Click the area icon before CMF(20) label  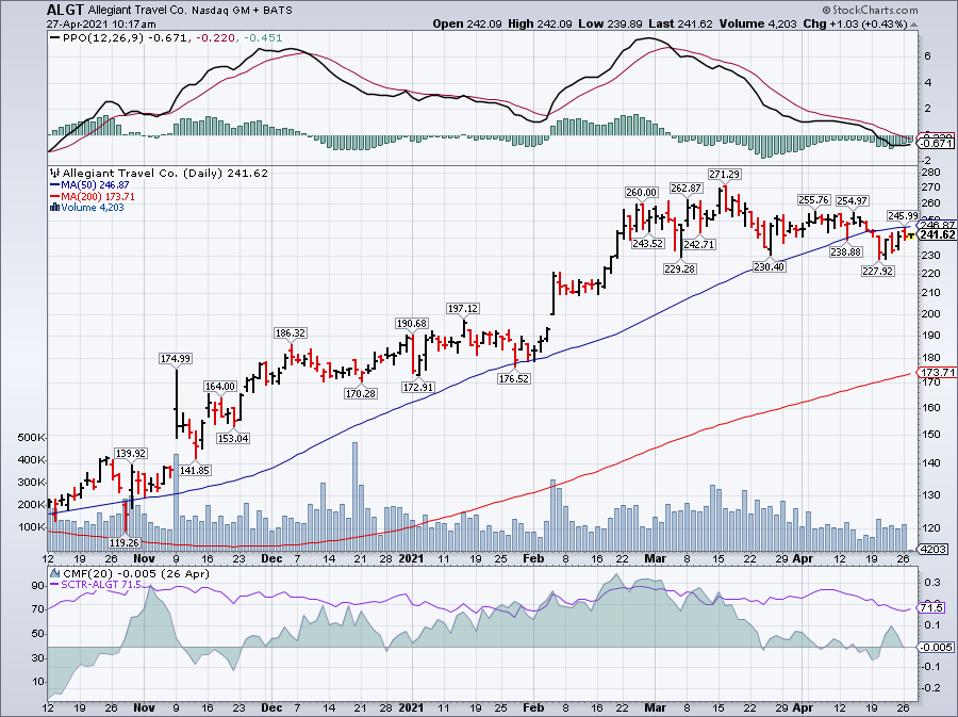tap(56, 573)
